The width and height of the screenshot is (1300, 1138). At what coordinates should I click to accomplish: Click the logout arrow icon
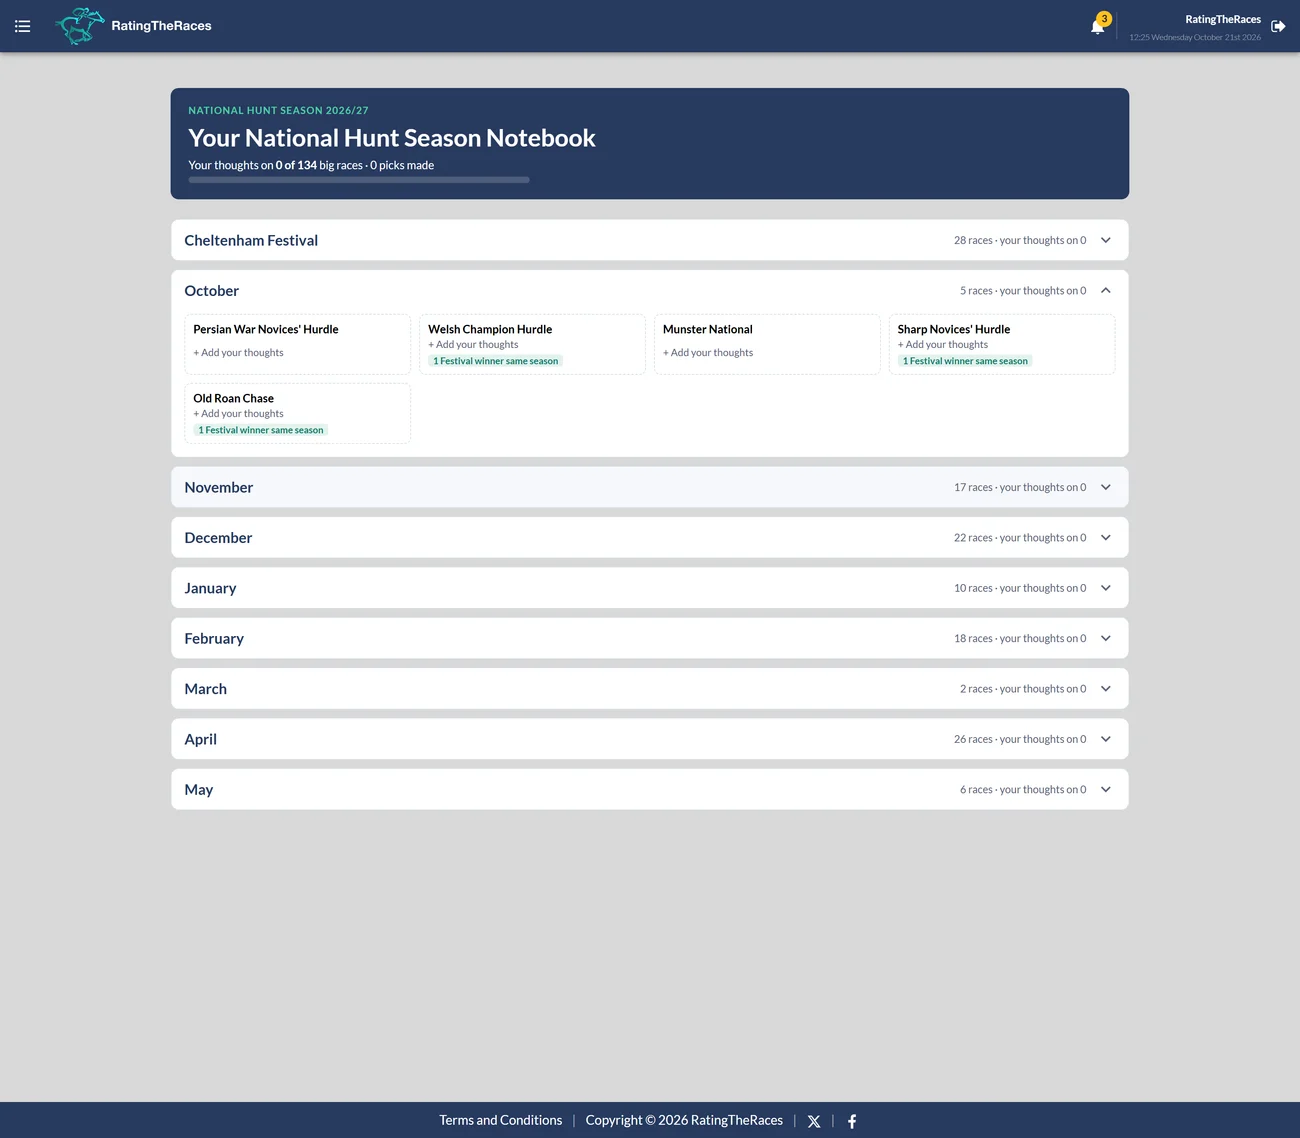[1278, 26]
